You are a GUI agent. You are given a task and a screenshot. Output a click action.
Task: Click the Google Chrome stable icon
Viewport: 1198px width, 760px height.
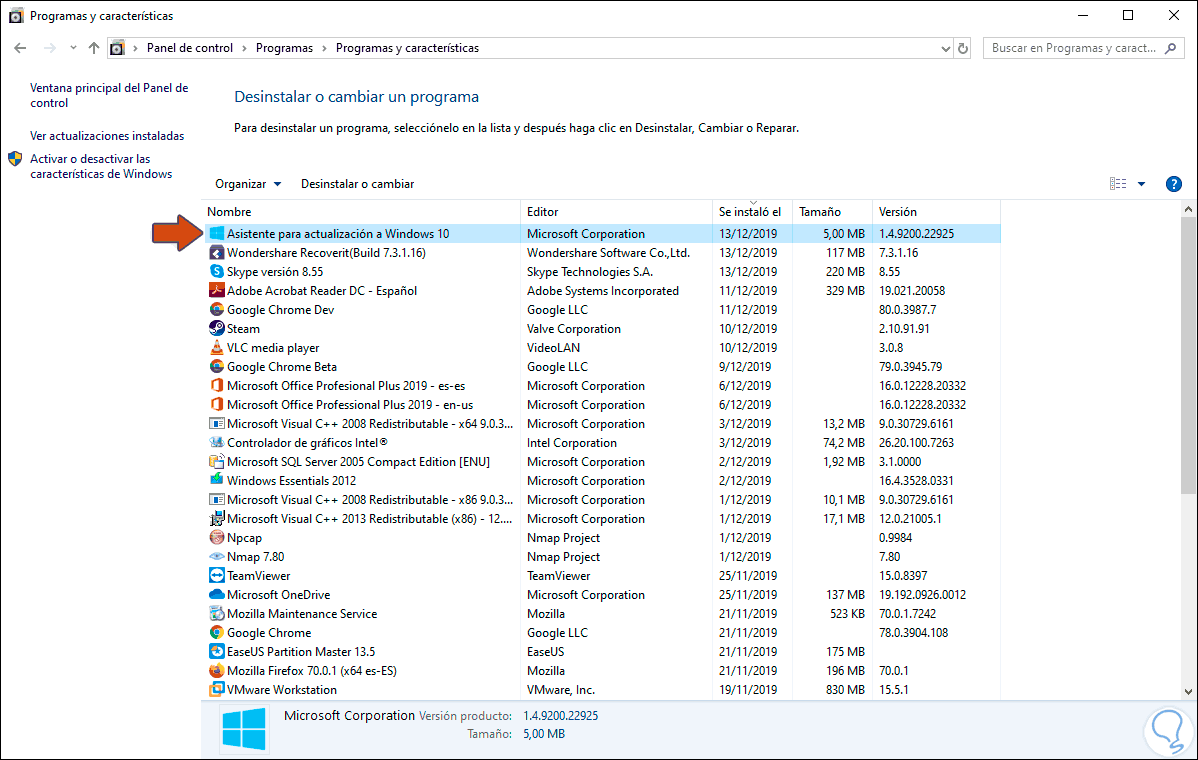(216, 632)
